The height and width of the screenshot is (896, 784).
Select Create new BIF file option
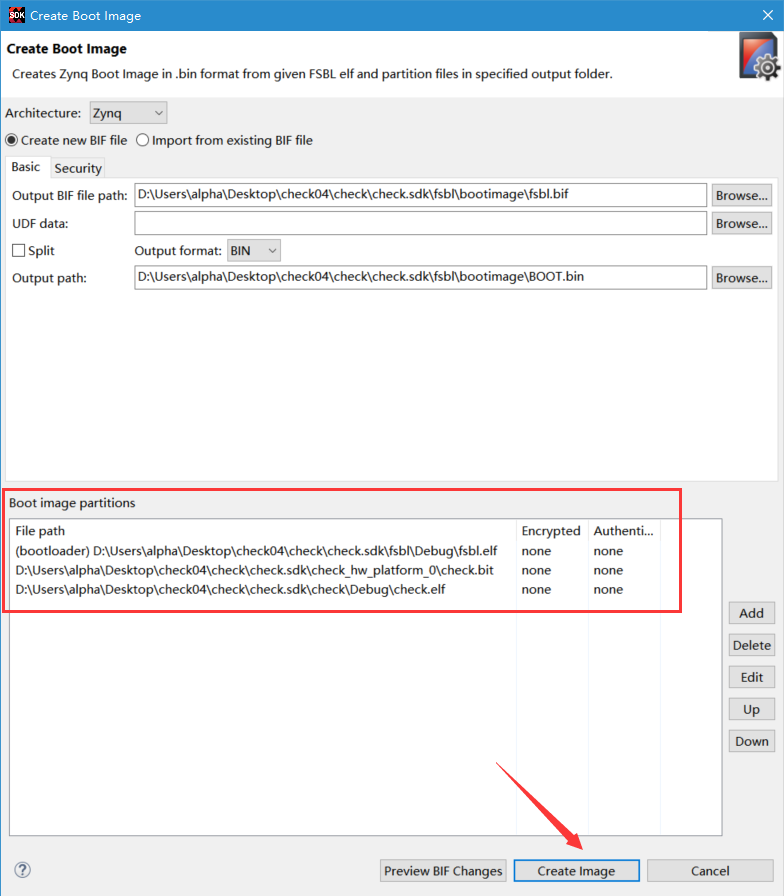tap(66, 140)
